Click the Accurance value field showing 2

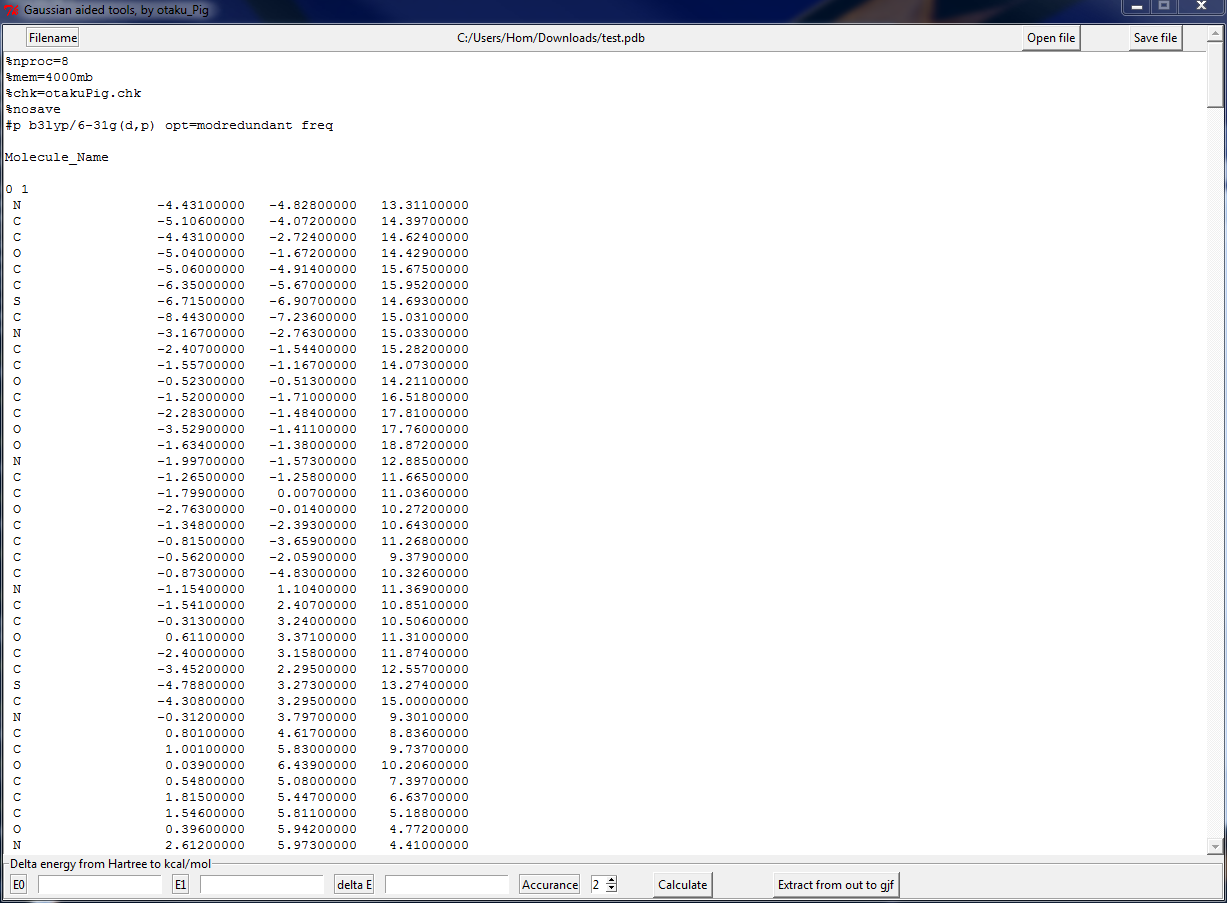click(598, 884)
